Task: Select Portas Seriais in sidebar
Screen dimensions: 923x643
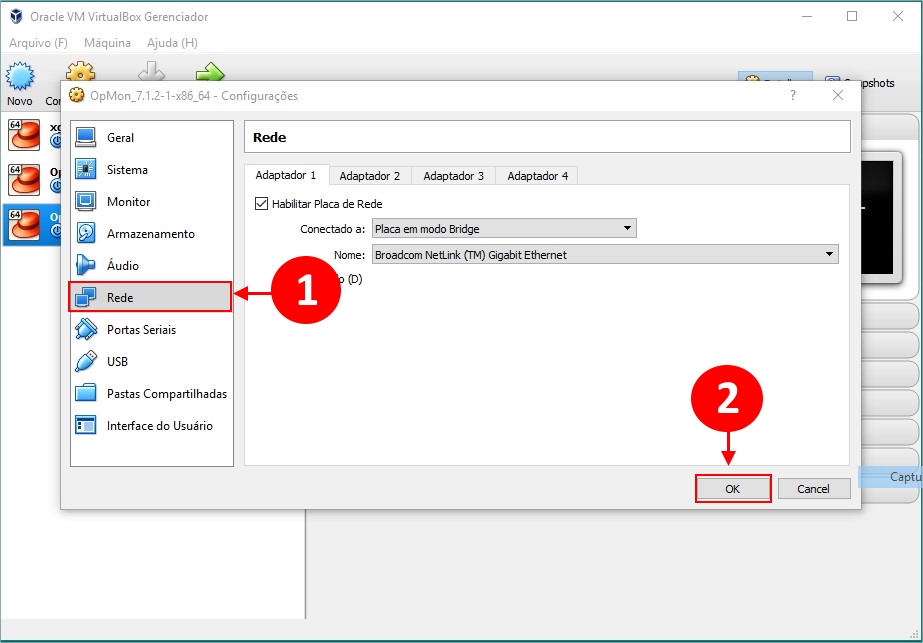Action: coord(86,330)
